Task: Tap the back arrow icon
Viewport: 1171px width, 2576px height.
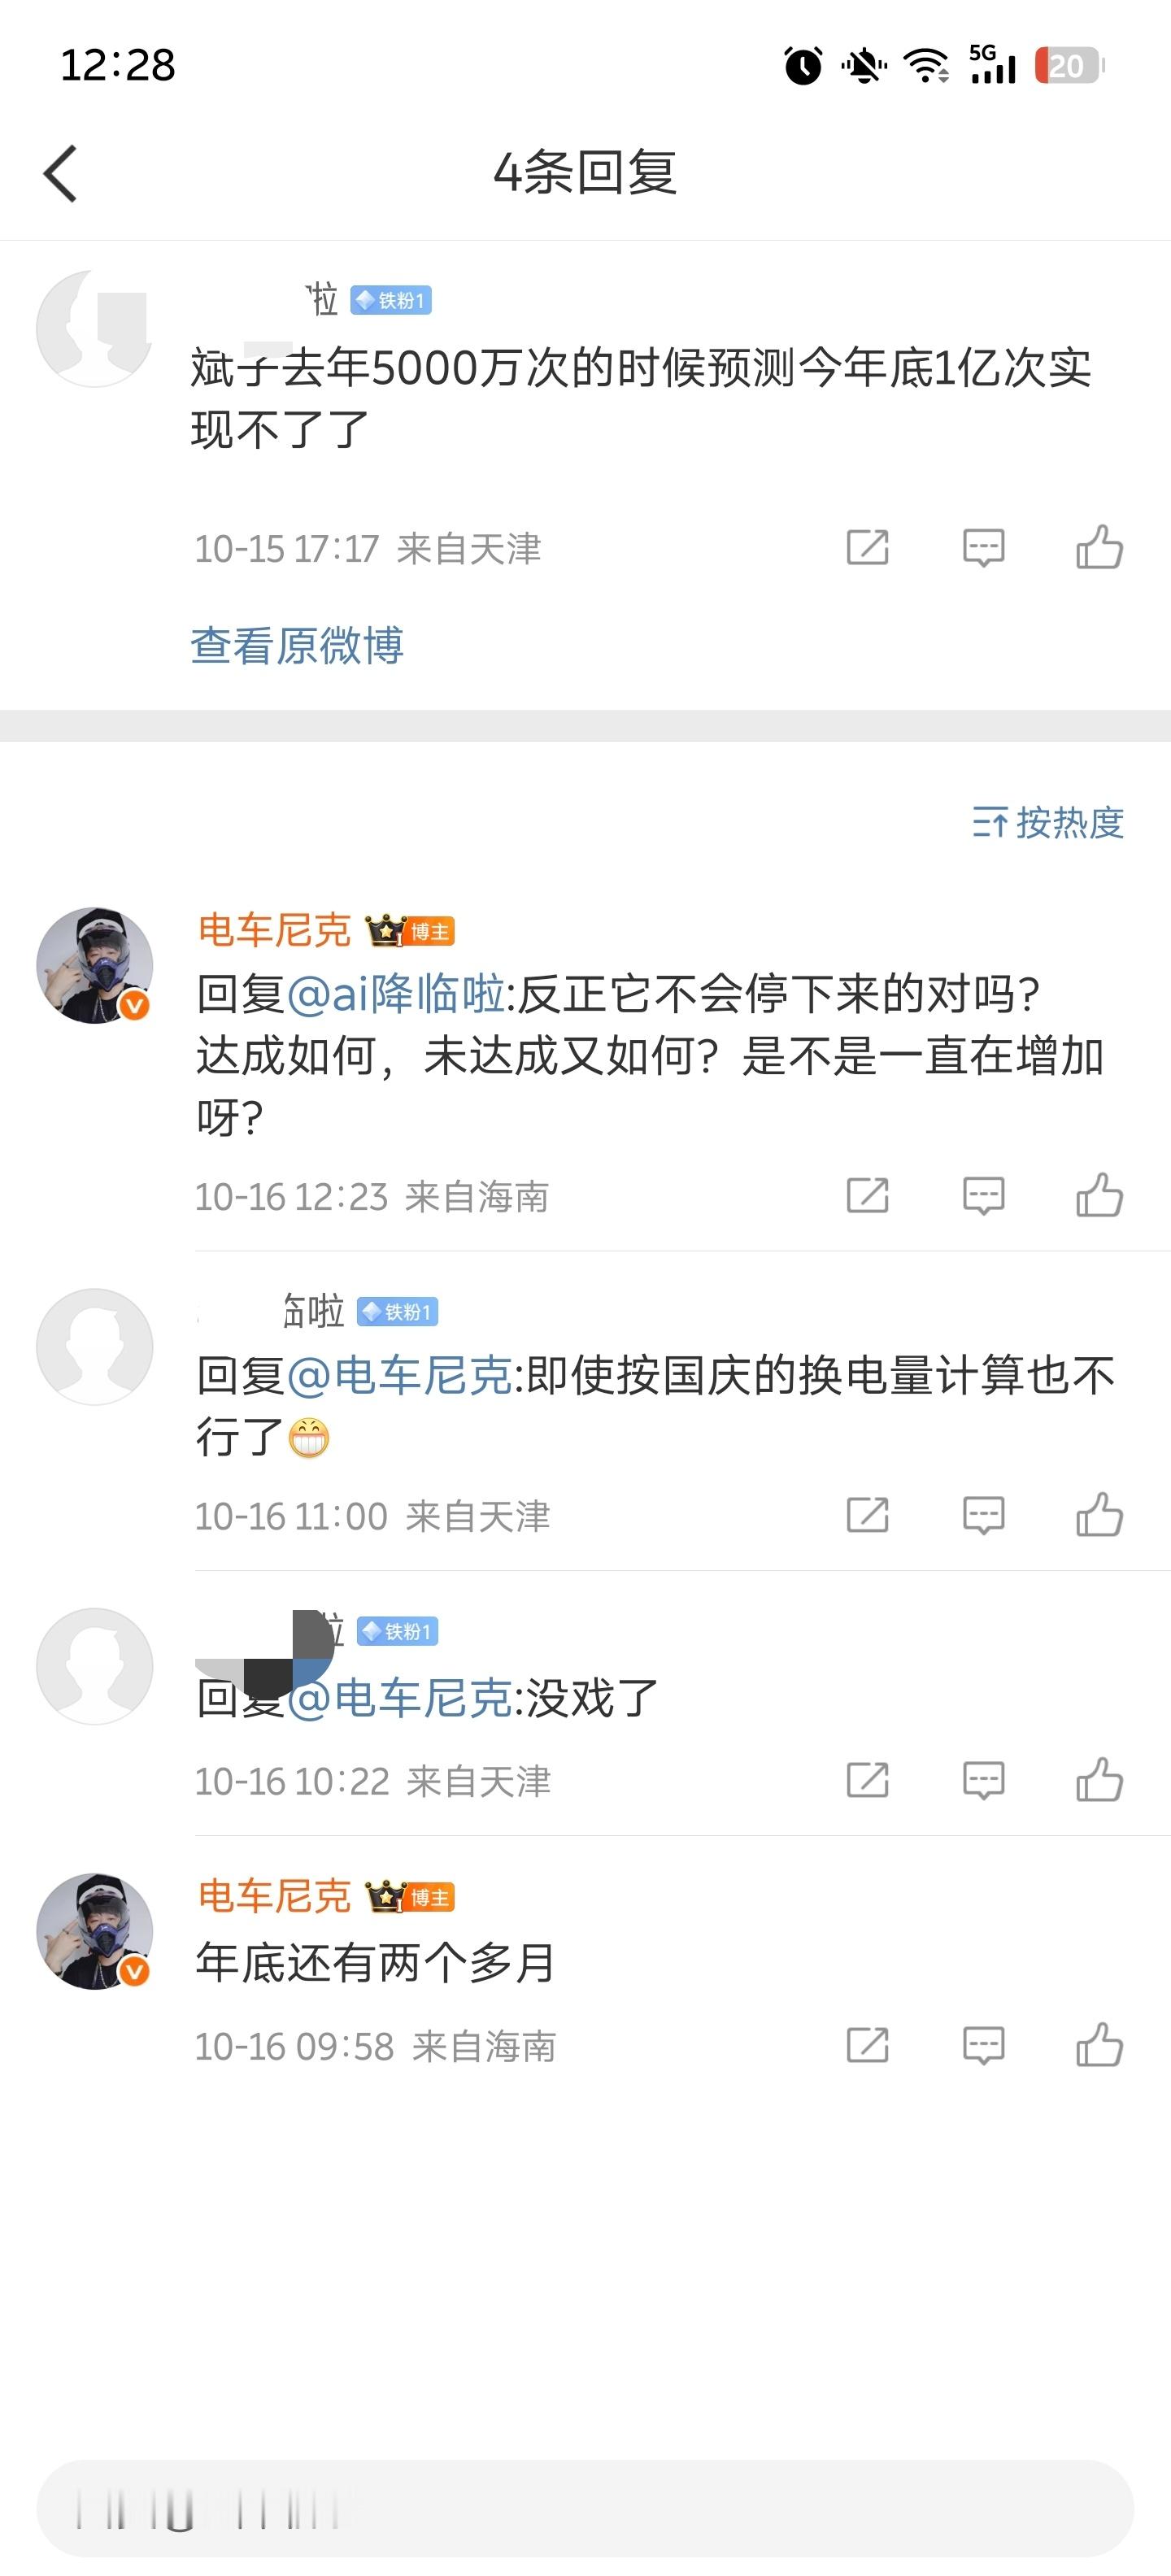Action: click(61, 173)
